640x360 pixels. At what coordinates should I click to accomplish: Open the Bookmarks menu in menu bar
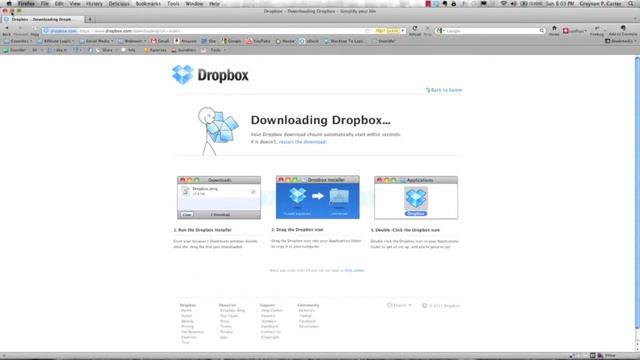coord(148,4)
